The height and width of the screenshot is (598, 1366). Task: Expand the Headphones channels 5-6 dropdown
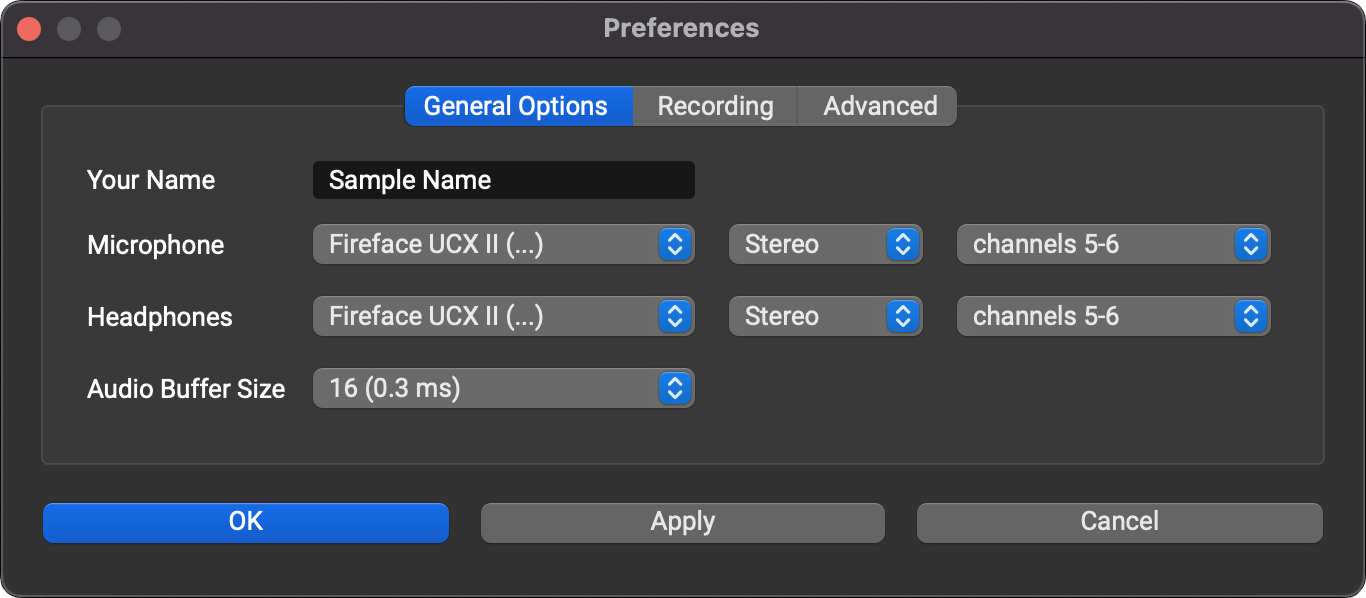tap(1113, 316)
